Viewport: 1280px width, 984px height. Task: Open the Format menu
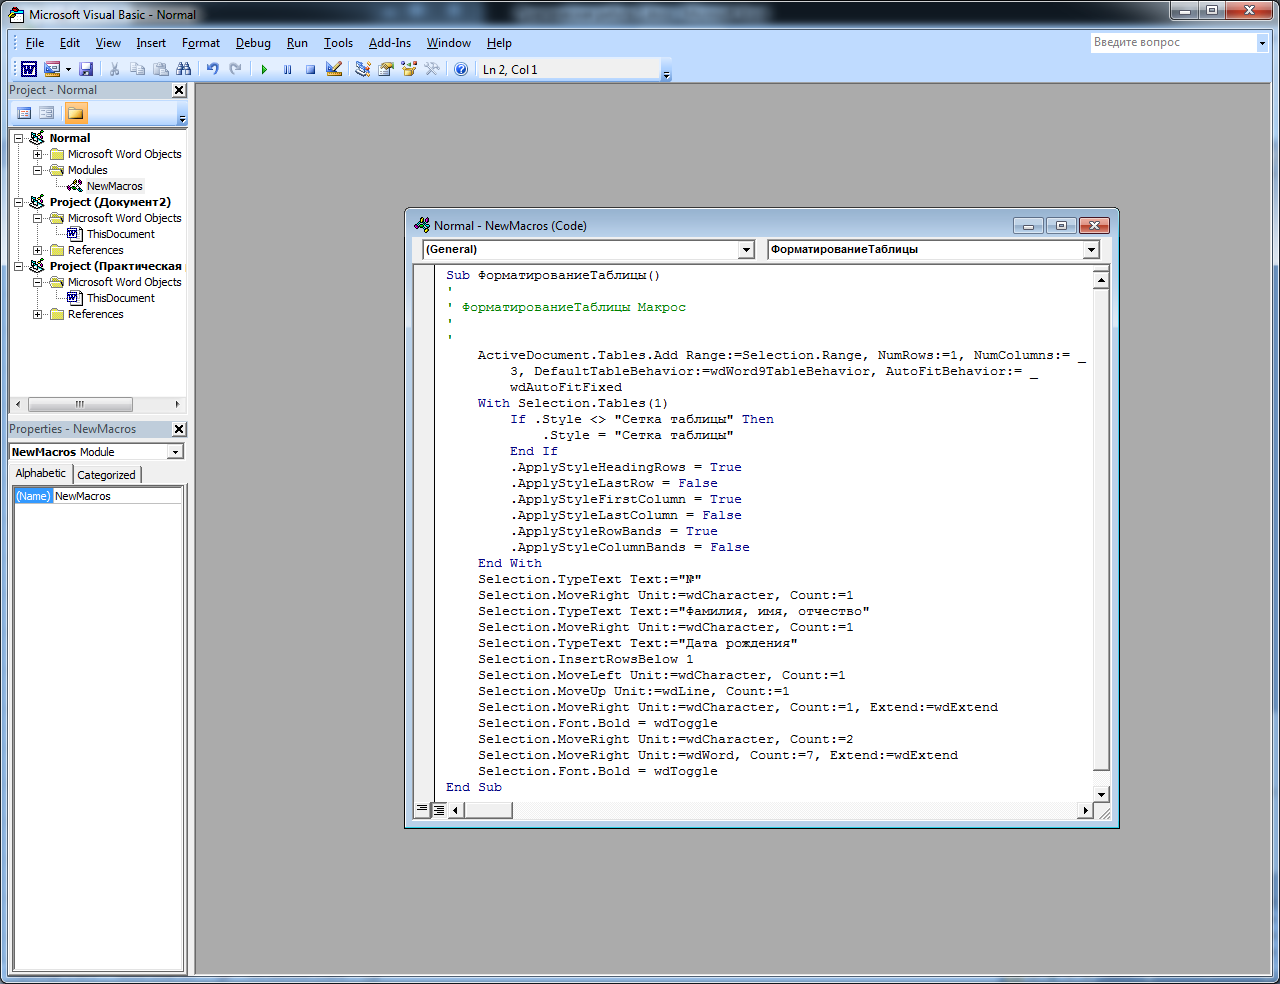pos(201,43)
